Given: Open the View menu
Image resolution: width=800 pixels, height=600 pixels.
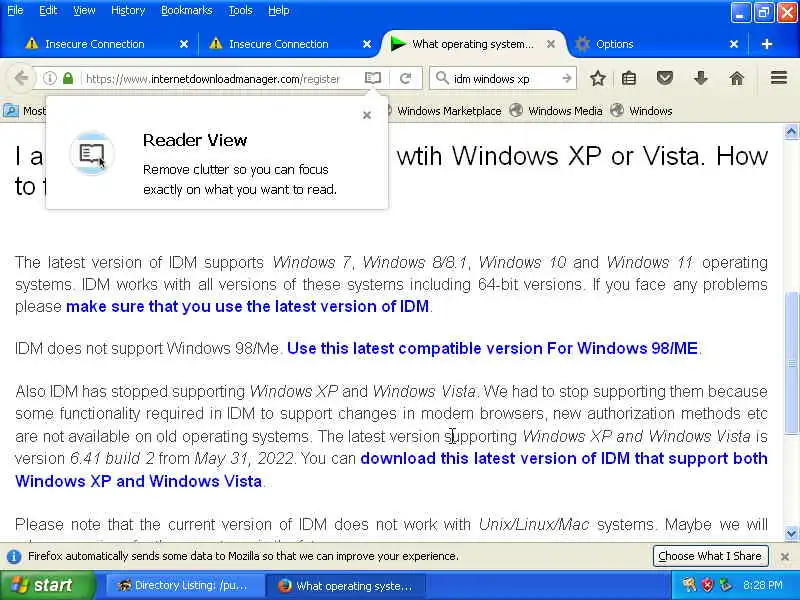Looking at the screenshot, I should (84, 10).
